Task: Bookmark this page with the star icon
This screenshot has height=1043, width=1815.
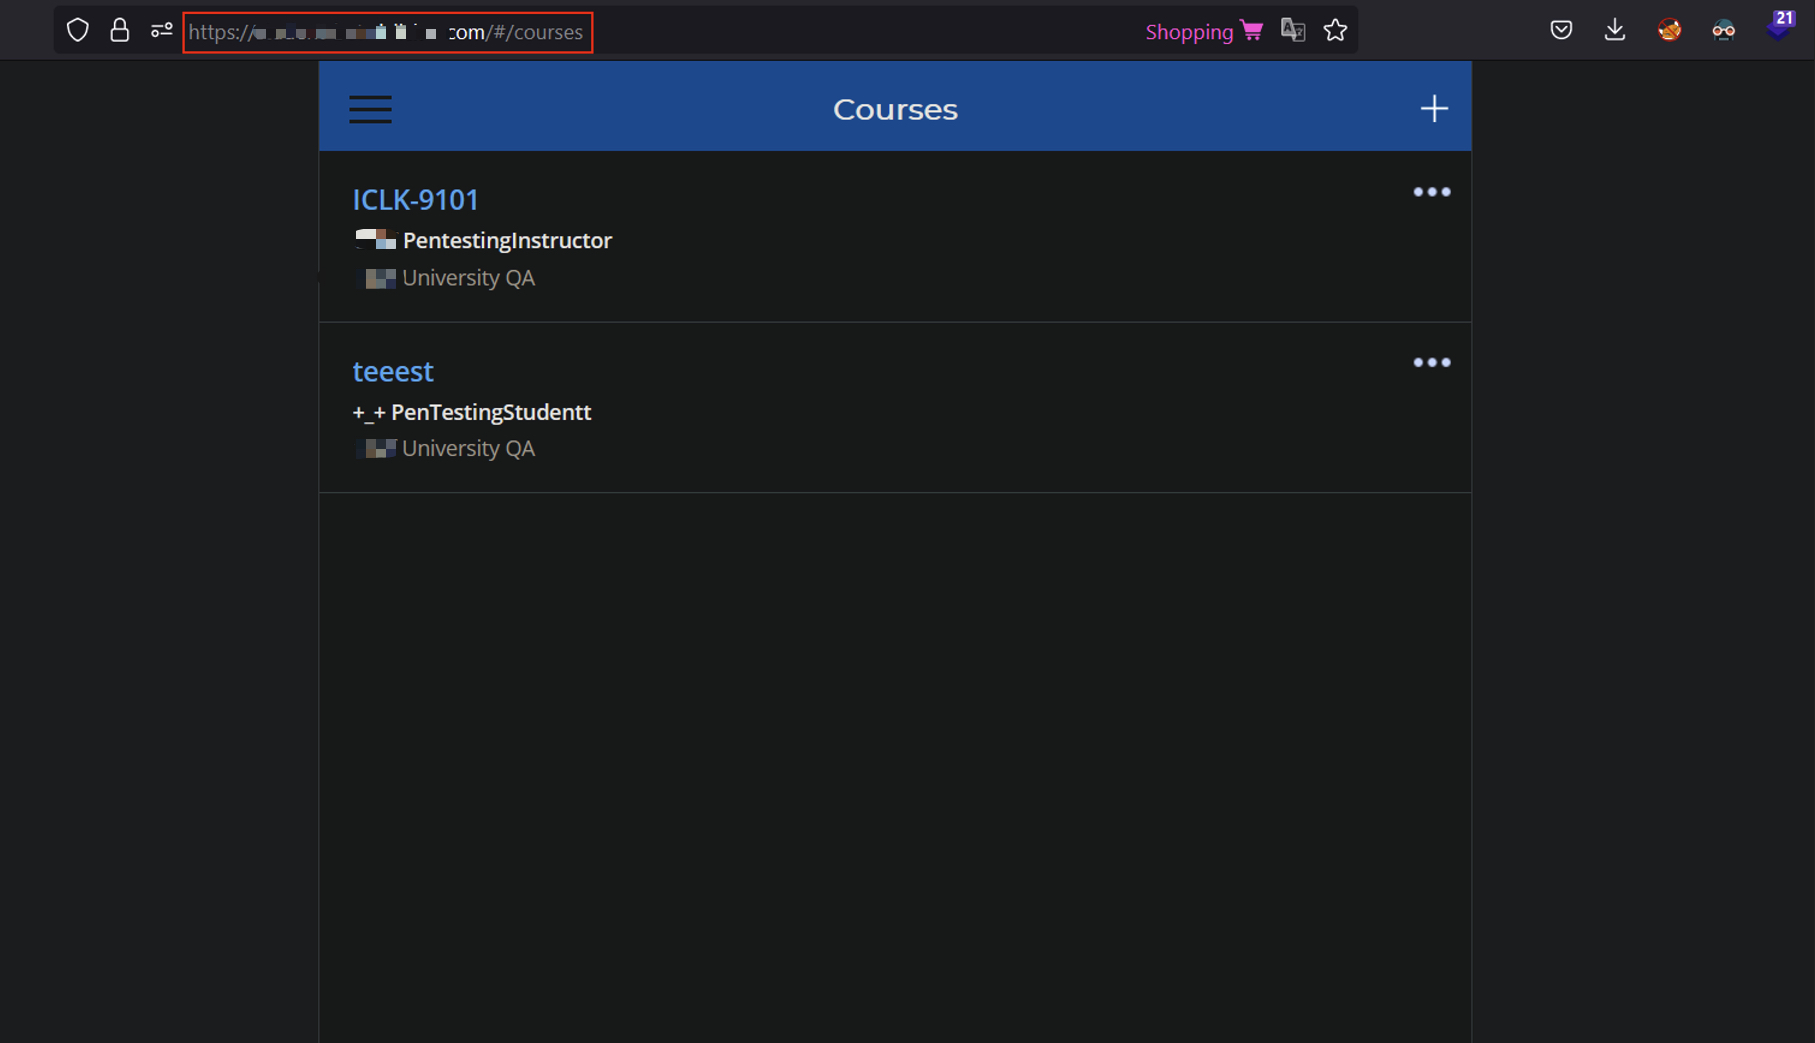Action: (x=1335, y=31)
